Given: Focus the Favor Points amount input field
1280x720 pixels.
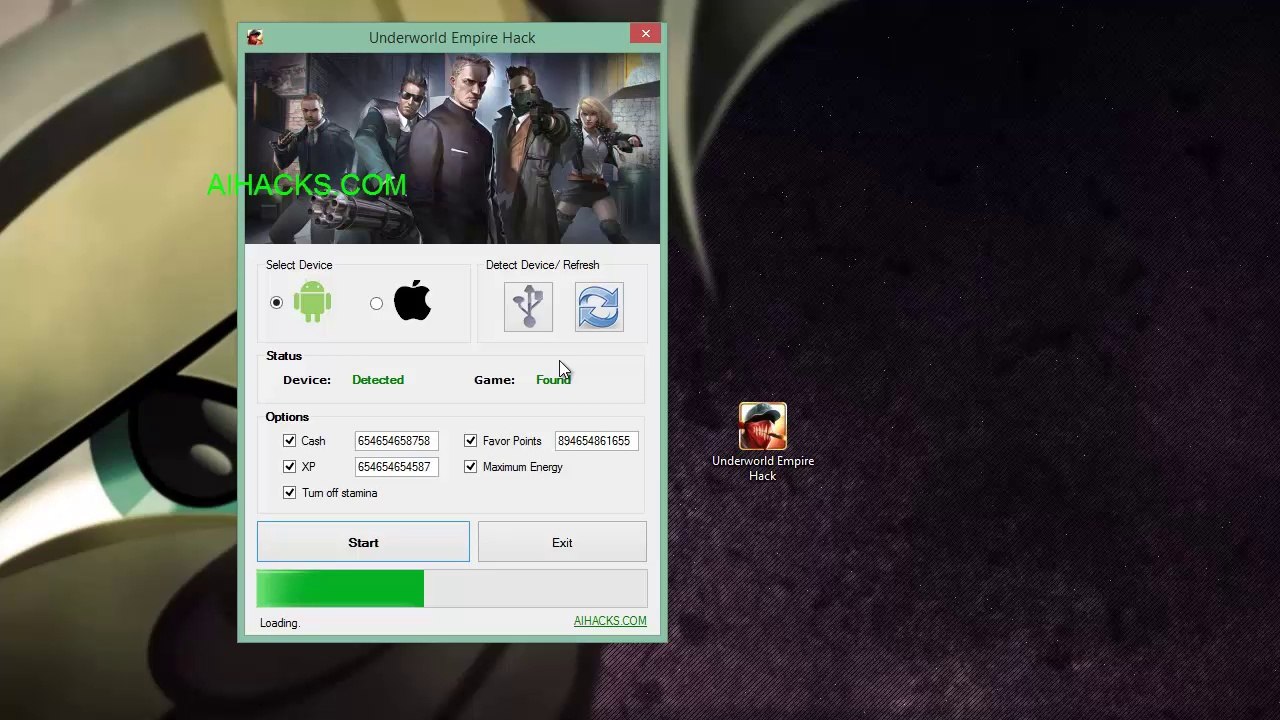Looking at the screenshot, I should tap(596, 441).
